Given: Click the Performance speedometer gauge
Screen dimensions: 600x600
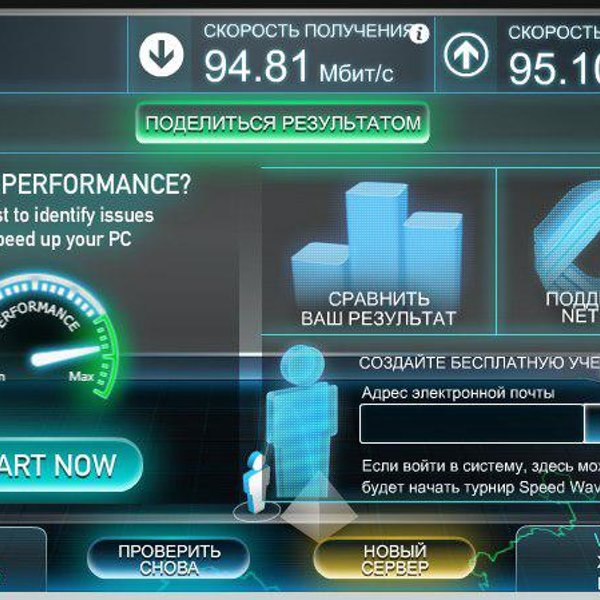Looking at the screenshot, I should click(x=52, y=337).
